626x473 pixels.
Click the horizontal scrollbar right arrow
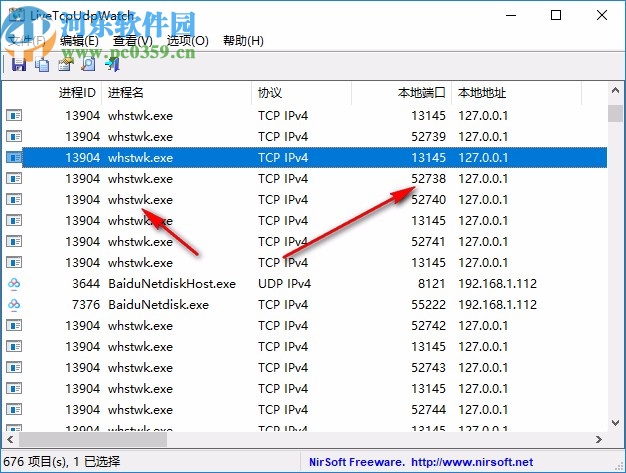point(599,439)
